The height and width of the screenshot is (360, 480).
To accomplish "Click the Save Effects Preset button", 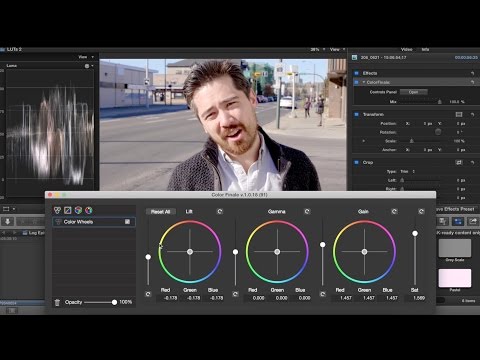I will (x=456, y=209).
